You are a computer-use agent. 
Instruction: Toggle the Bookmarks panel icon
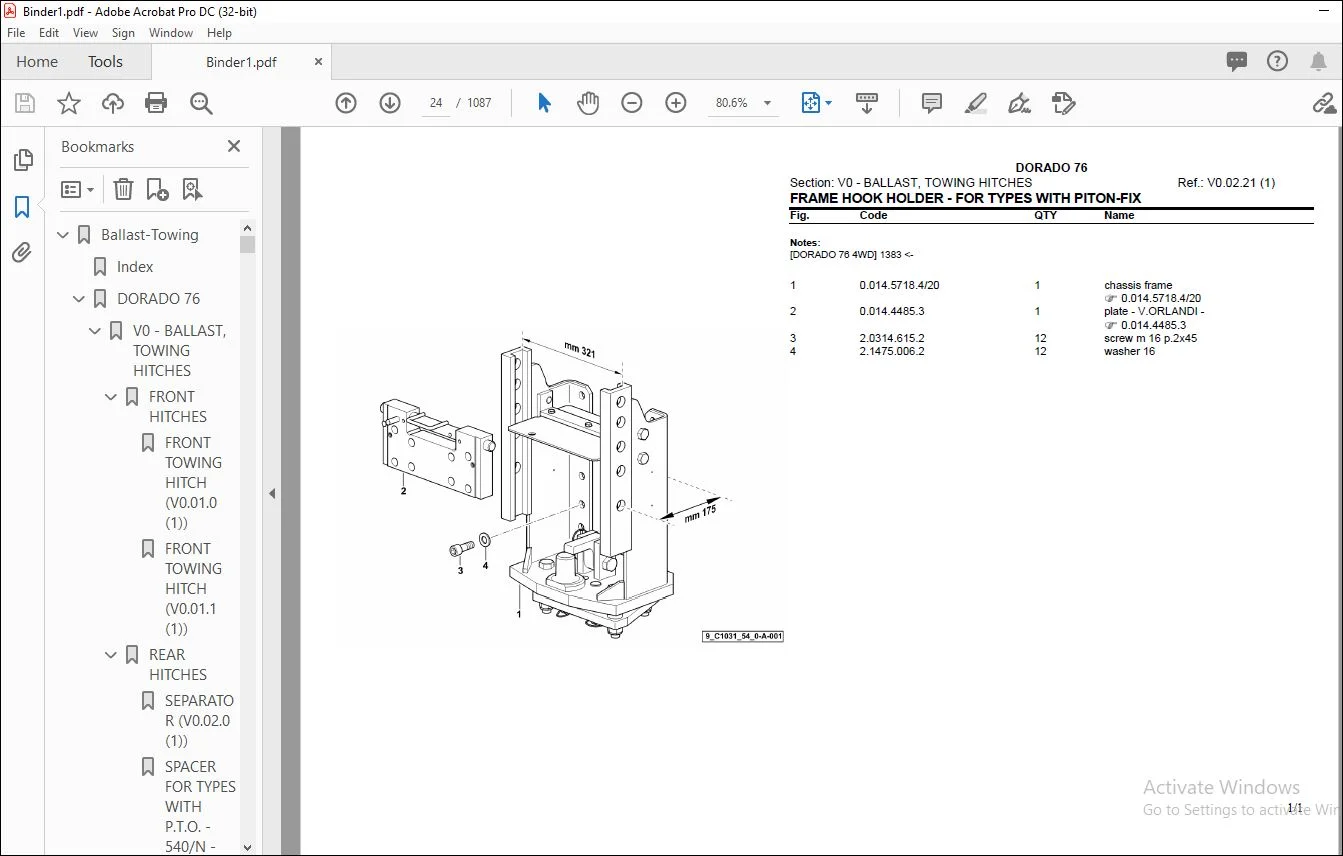pyautogui.click(x=22, y=207)
